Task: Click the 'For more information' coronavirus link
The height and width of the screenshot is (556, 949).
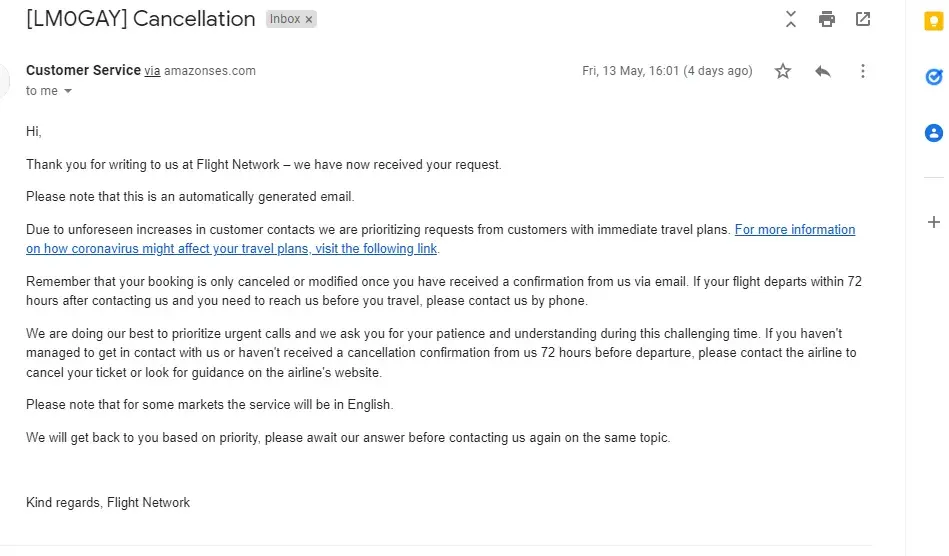Action: tap(795, 230)
